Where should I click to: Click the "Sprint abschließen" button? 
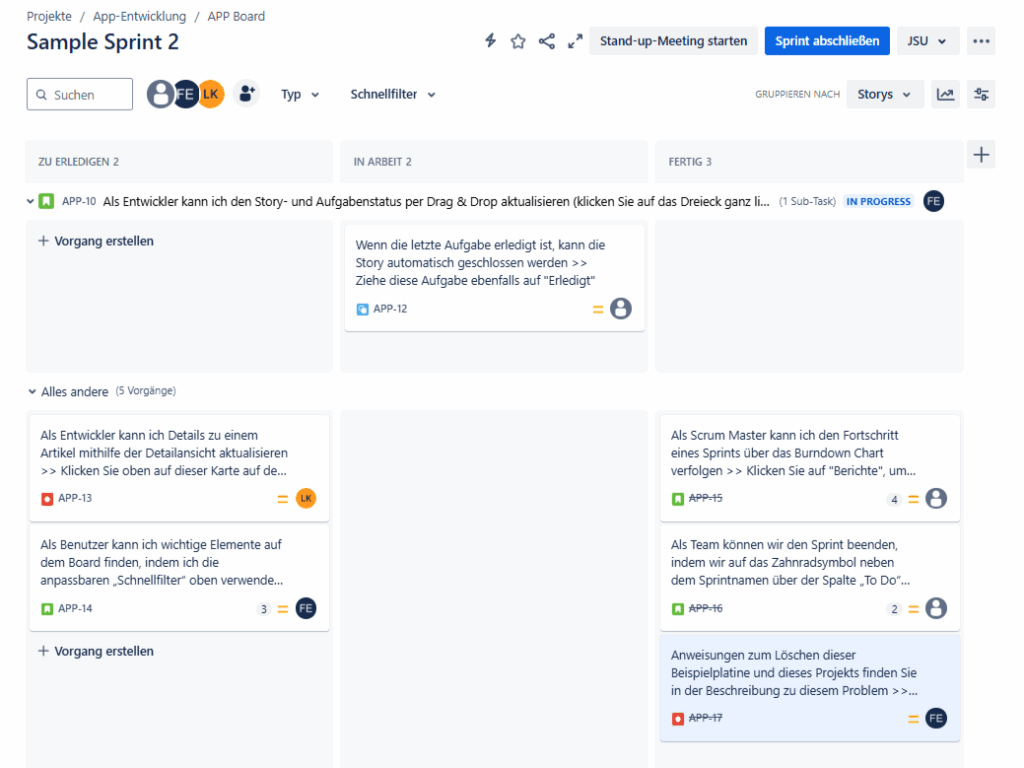pyautogui.click(x=826, y=41)
